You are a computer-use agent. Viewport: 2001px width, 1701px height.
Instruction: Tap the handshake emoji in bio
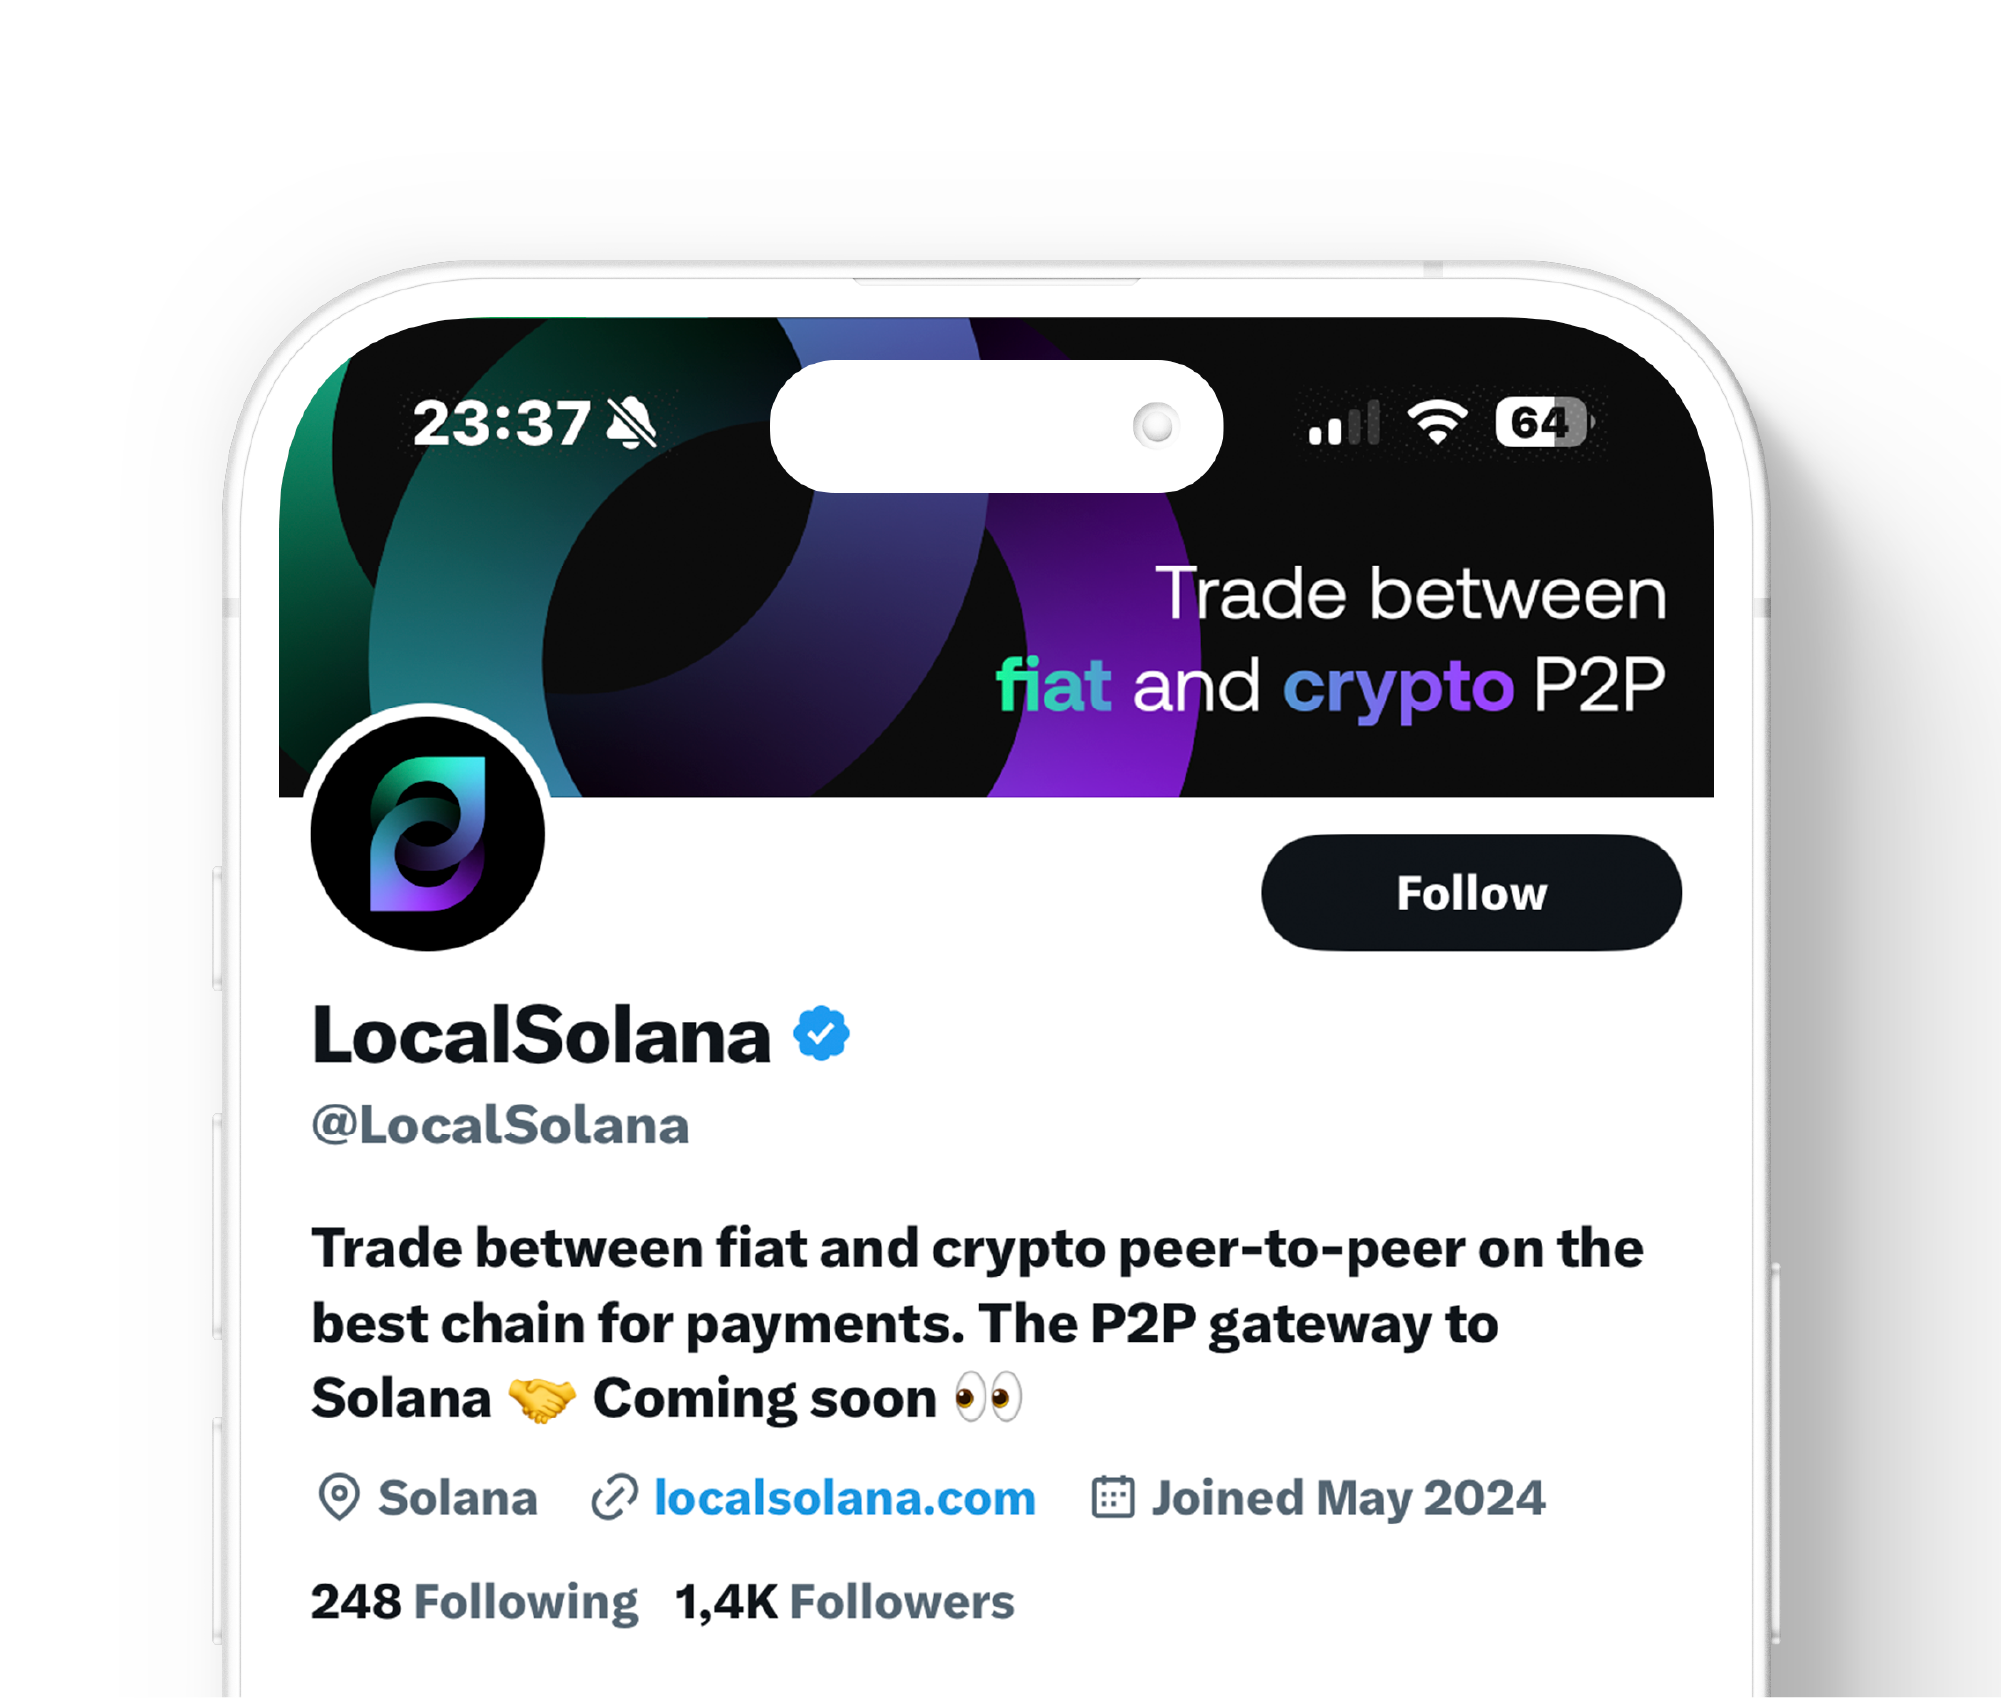click(x=542, y=1399)
